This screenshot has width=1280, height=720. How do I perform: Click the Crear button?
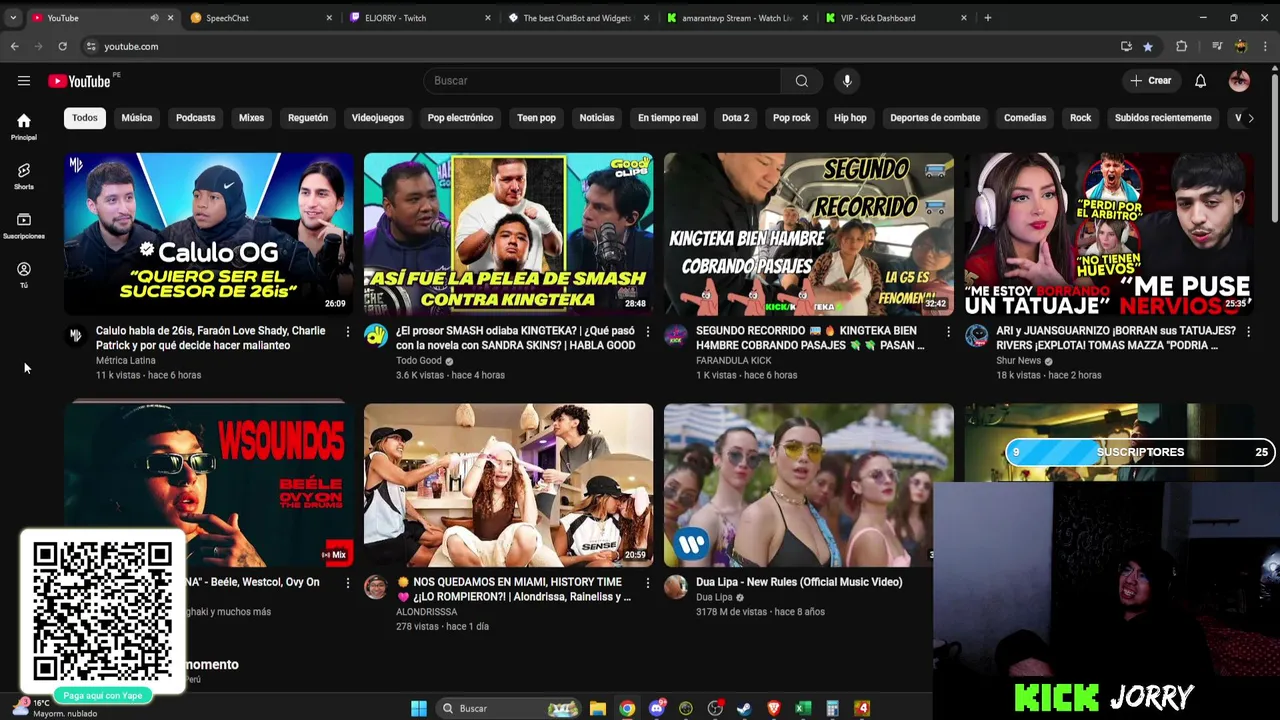coord(1150,81)
